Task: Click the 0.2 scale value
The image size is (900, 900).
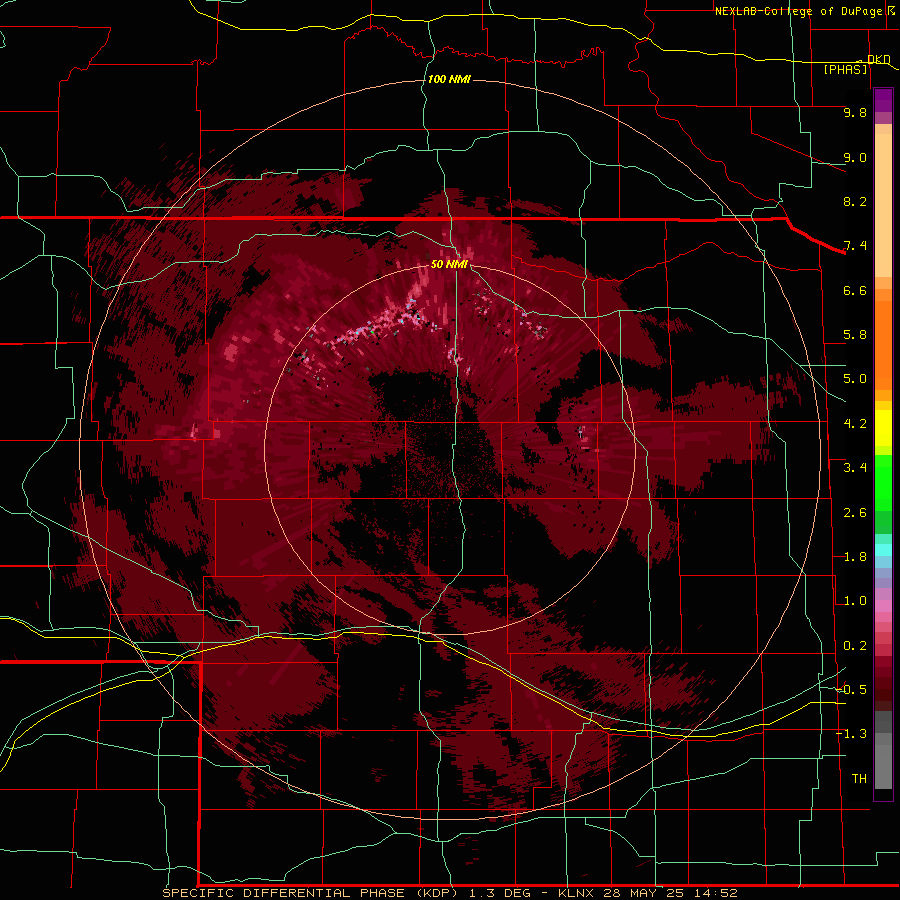Action: coord(855,646)
